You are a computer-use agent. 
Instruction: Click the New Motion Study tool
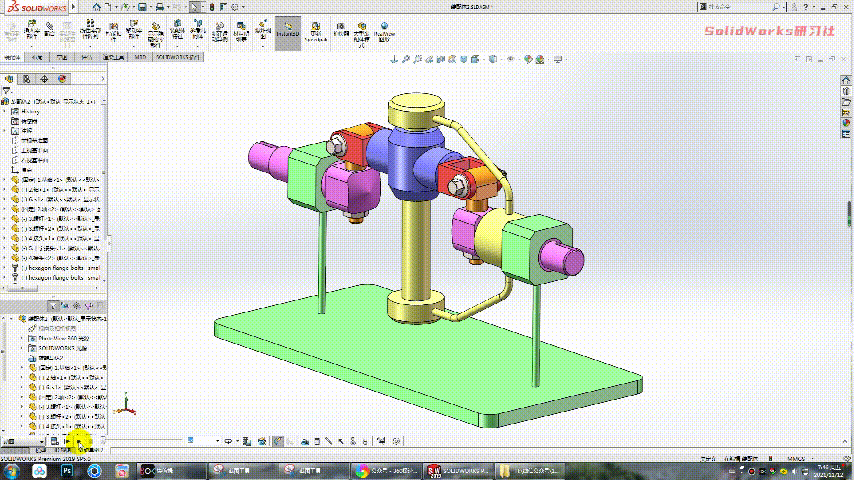click(219, 32)
